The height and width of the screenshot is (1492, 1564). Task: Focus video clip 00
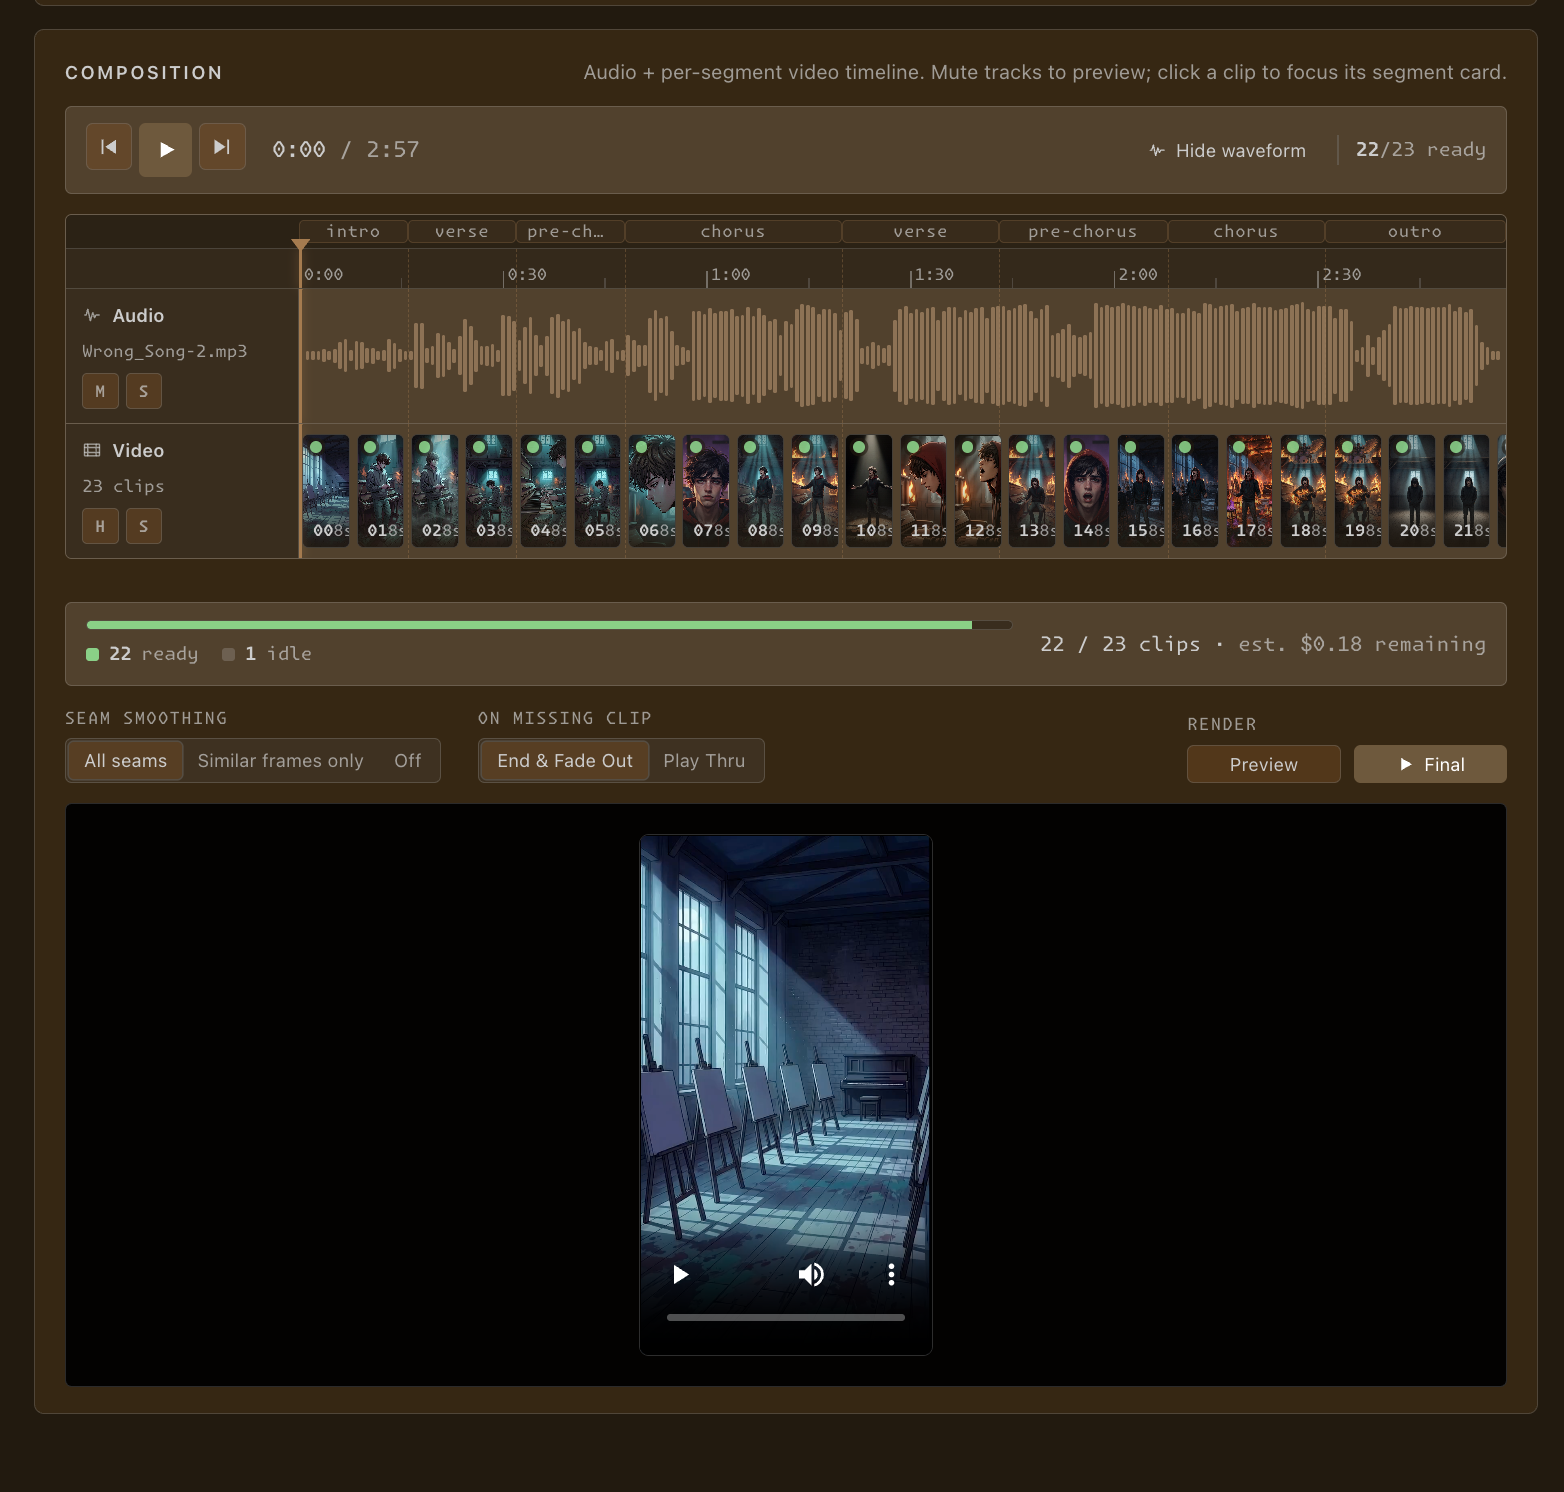(326, 490)
